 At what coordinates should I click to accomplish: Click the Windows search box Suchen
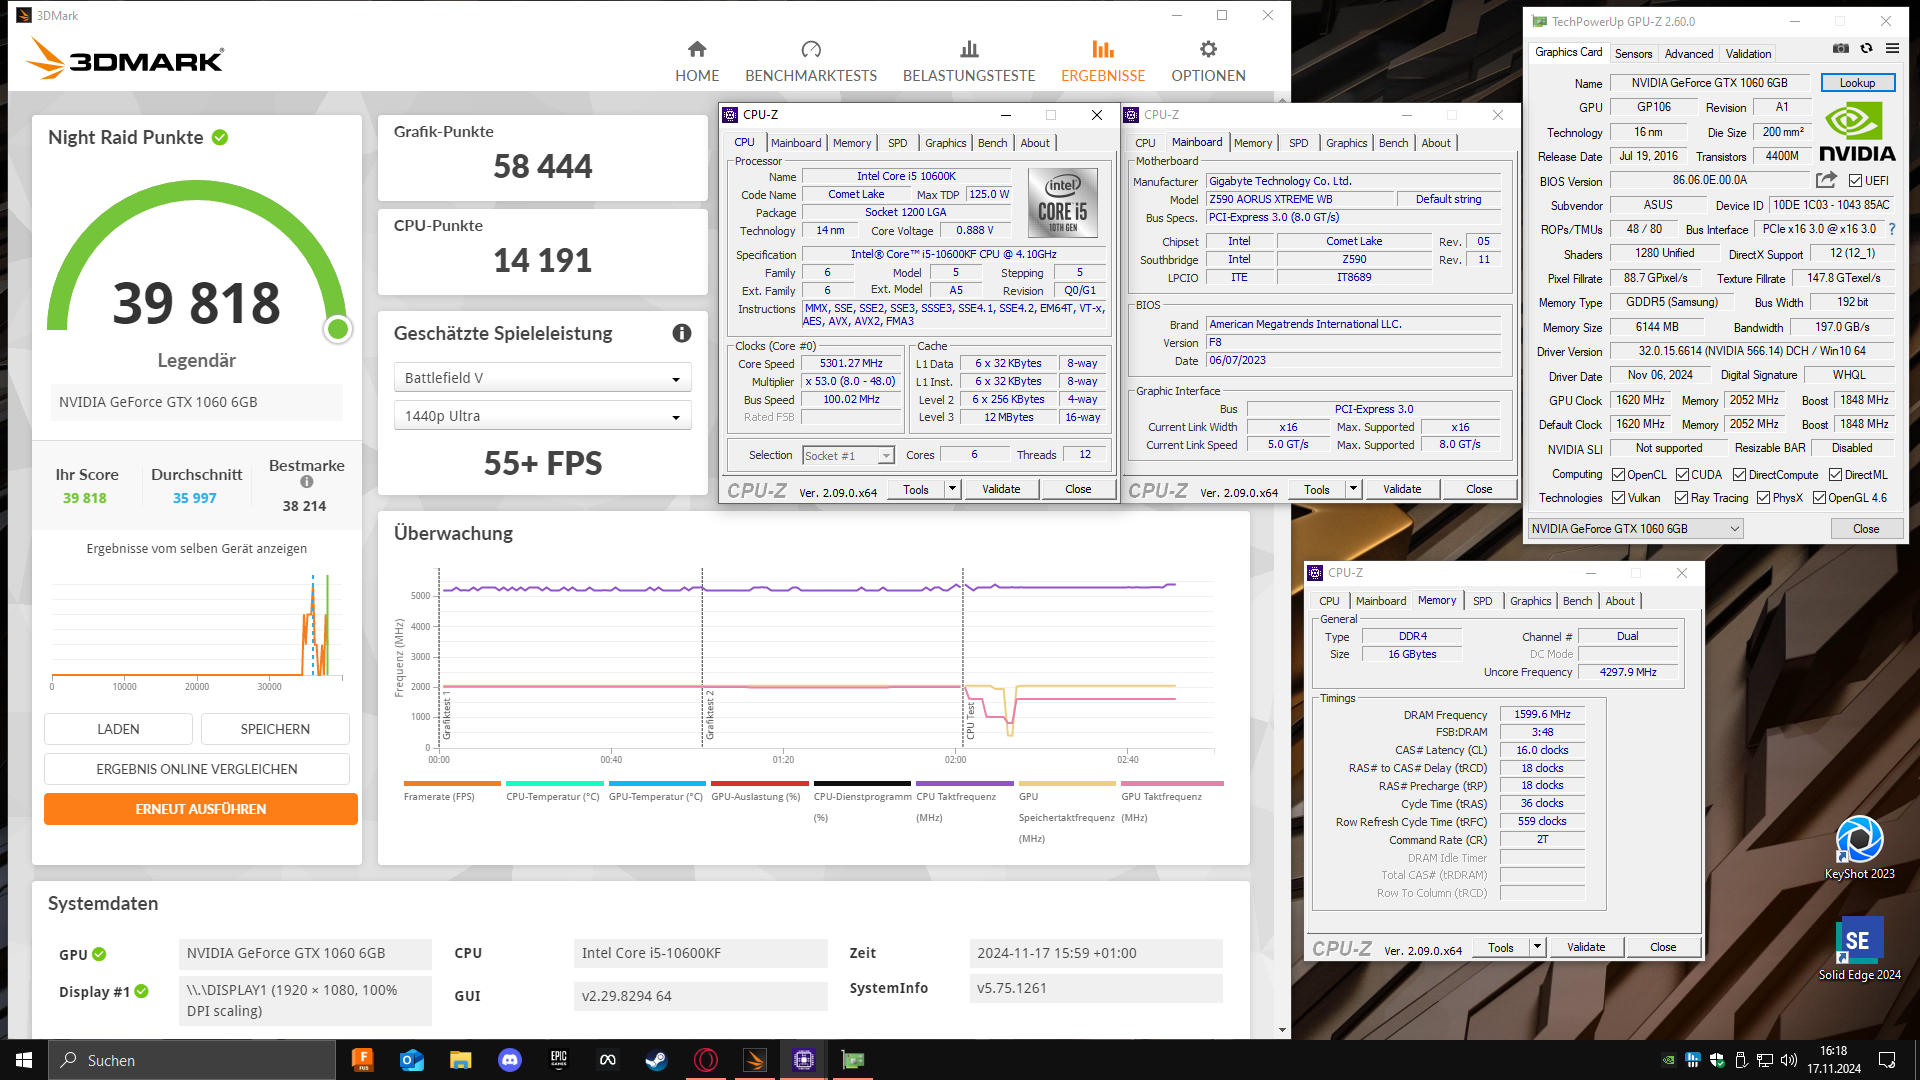(192, 1060)
